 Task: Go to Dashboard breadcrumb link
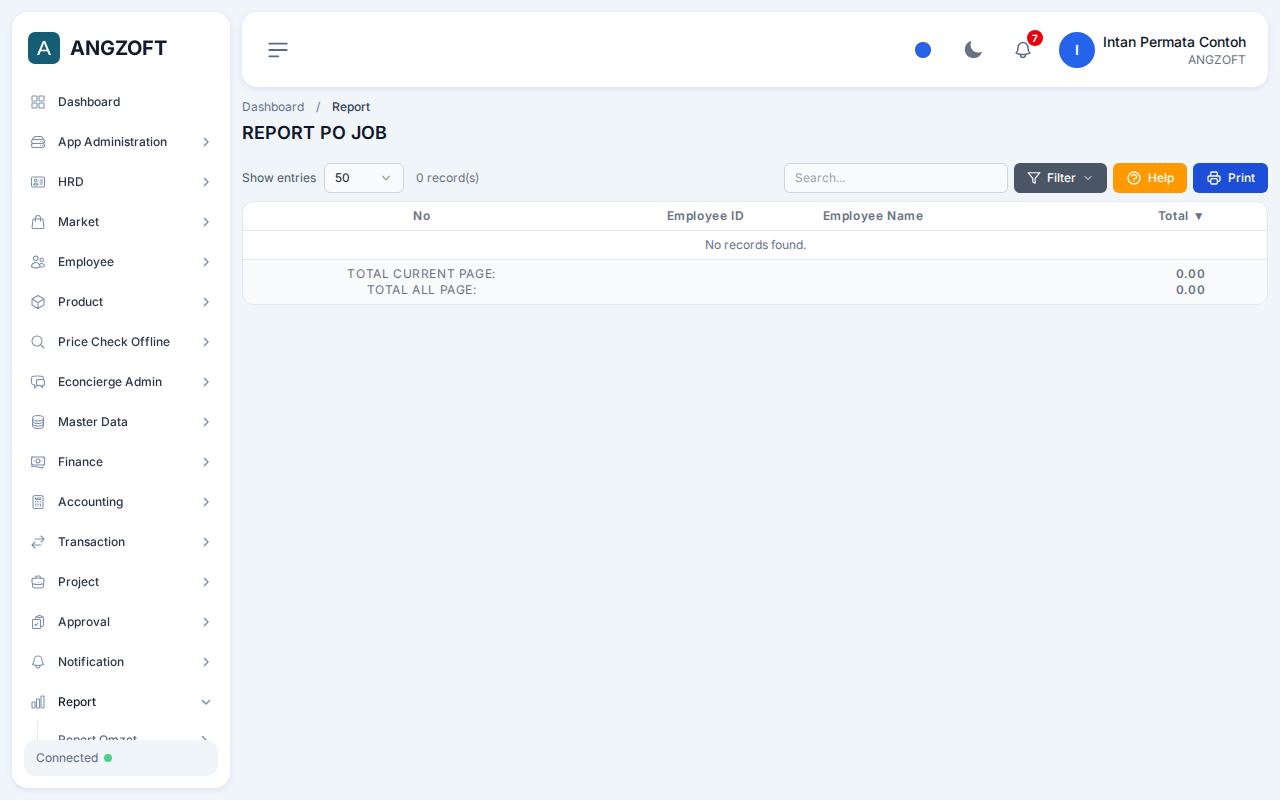click(273, 107)
